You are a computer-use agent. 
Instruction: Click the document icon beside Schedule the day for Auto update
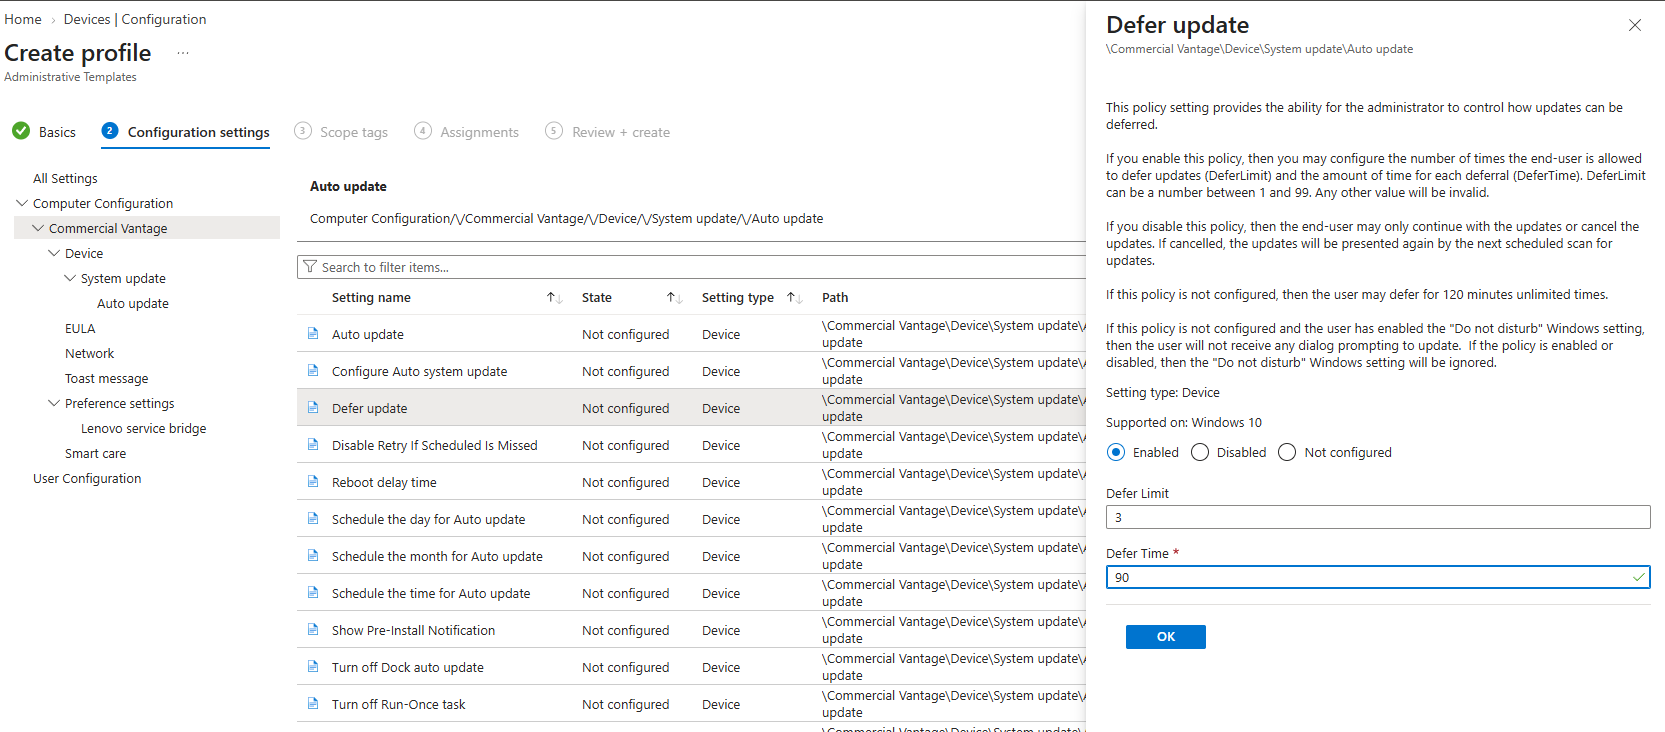pyautogui.click(x=313, y=519)
